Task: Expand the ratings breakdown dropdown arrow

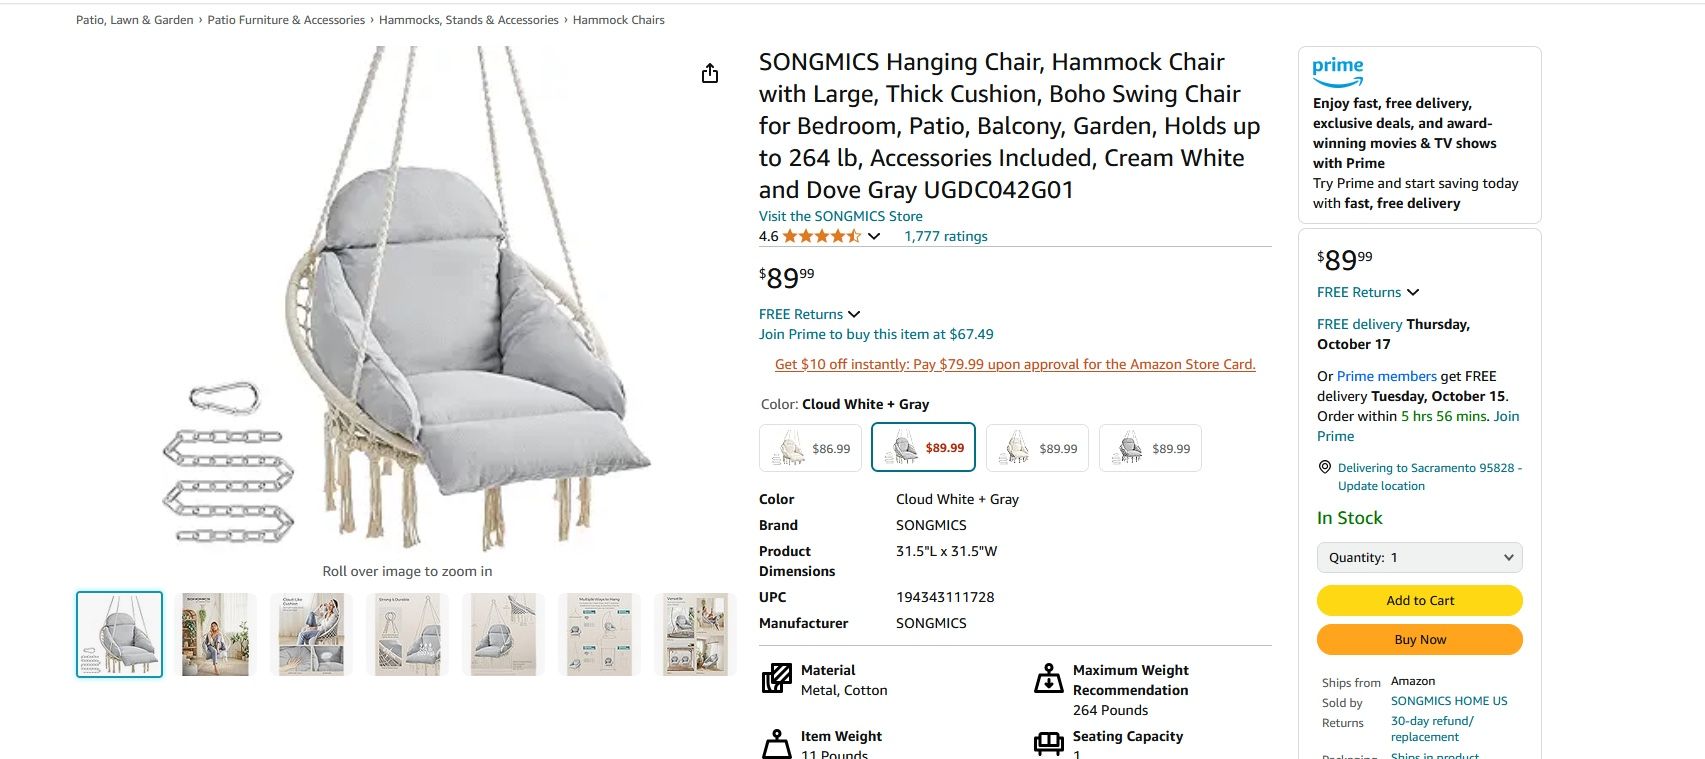Action: [874, 236]
